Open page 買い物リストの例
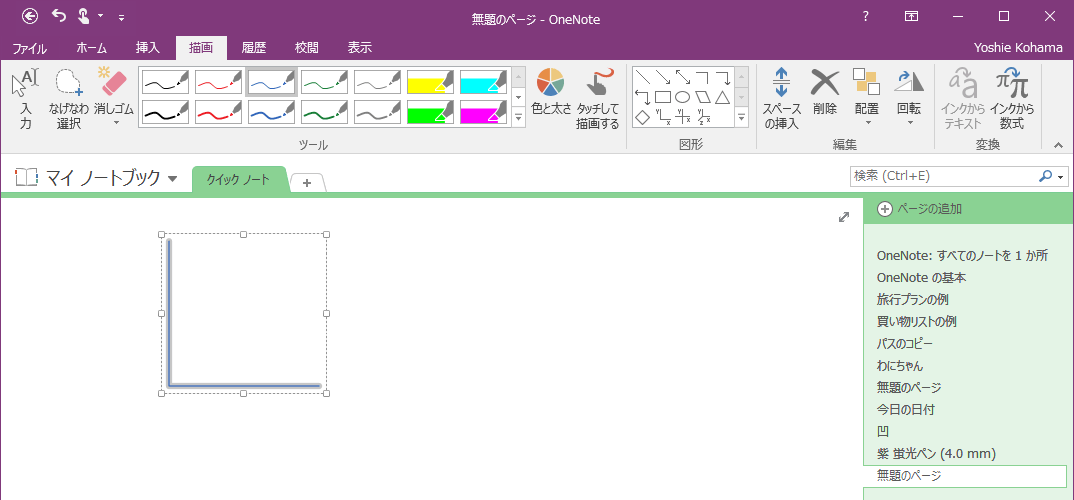Viewport: 1074px width, 500px height. 916,321
